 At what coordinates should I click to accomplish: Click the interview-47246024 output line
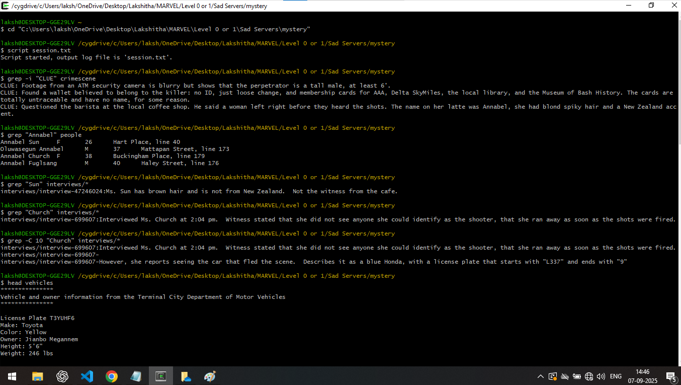point(199,191)
